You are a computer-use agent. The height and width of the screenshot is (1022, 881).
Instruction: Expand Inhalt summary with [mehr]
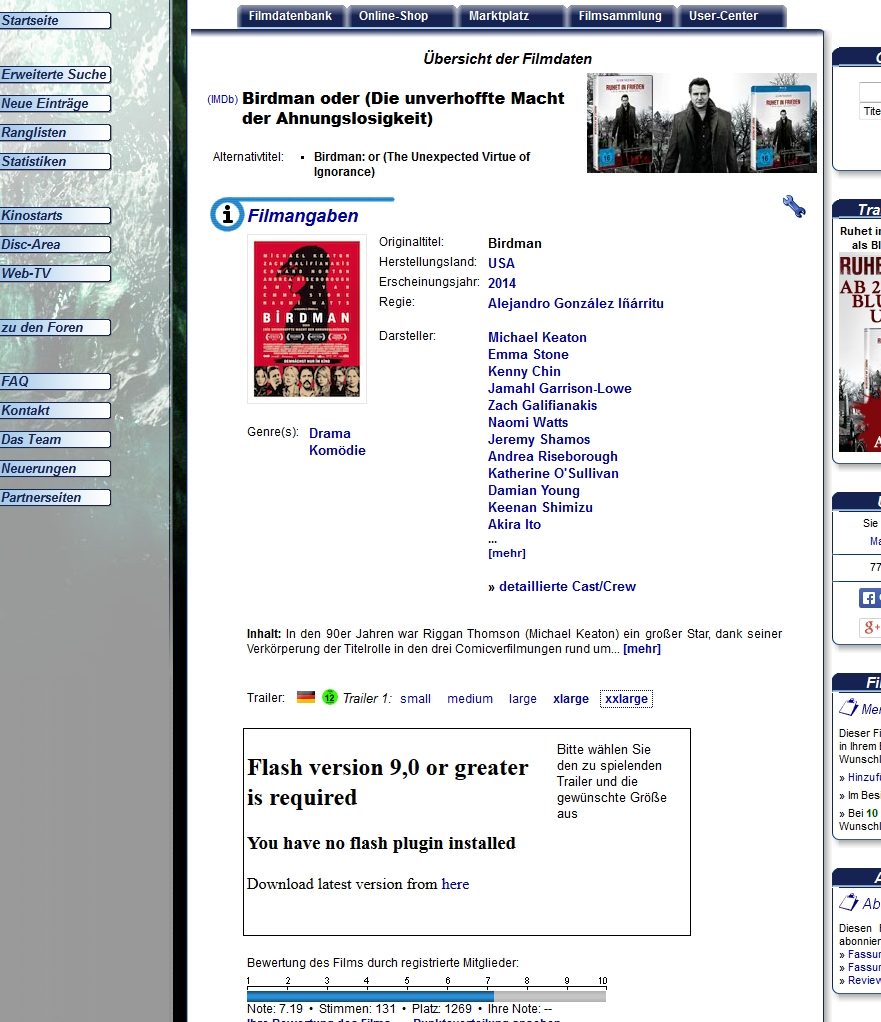click(x=642, y=649)
